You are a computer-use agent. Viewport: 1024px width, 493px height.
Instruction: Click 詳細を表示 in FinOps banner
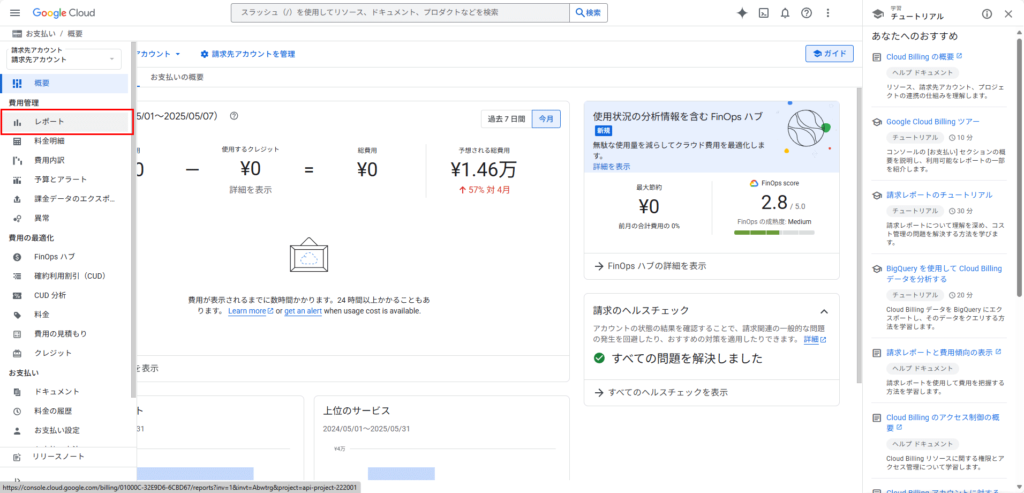611,167
